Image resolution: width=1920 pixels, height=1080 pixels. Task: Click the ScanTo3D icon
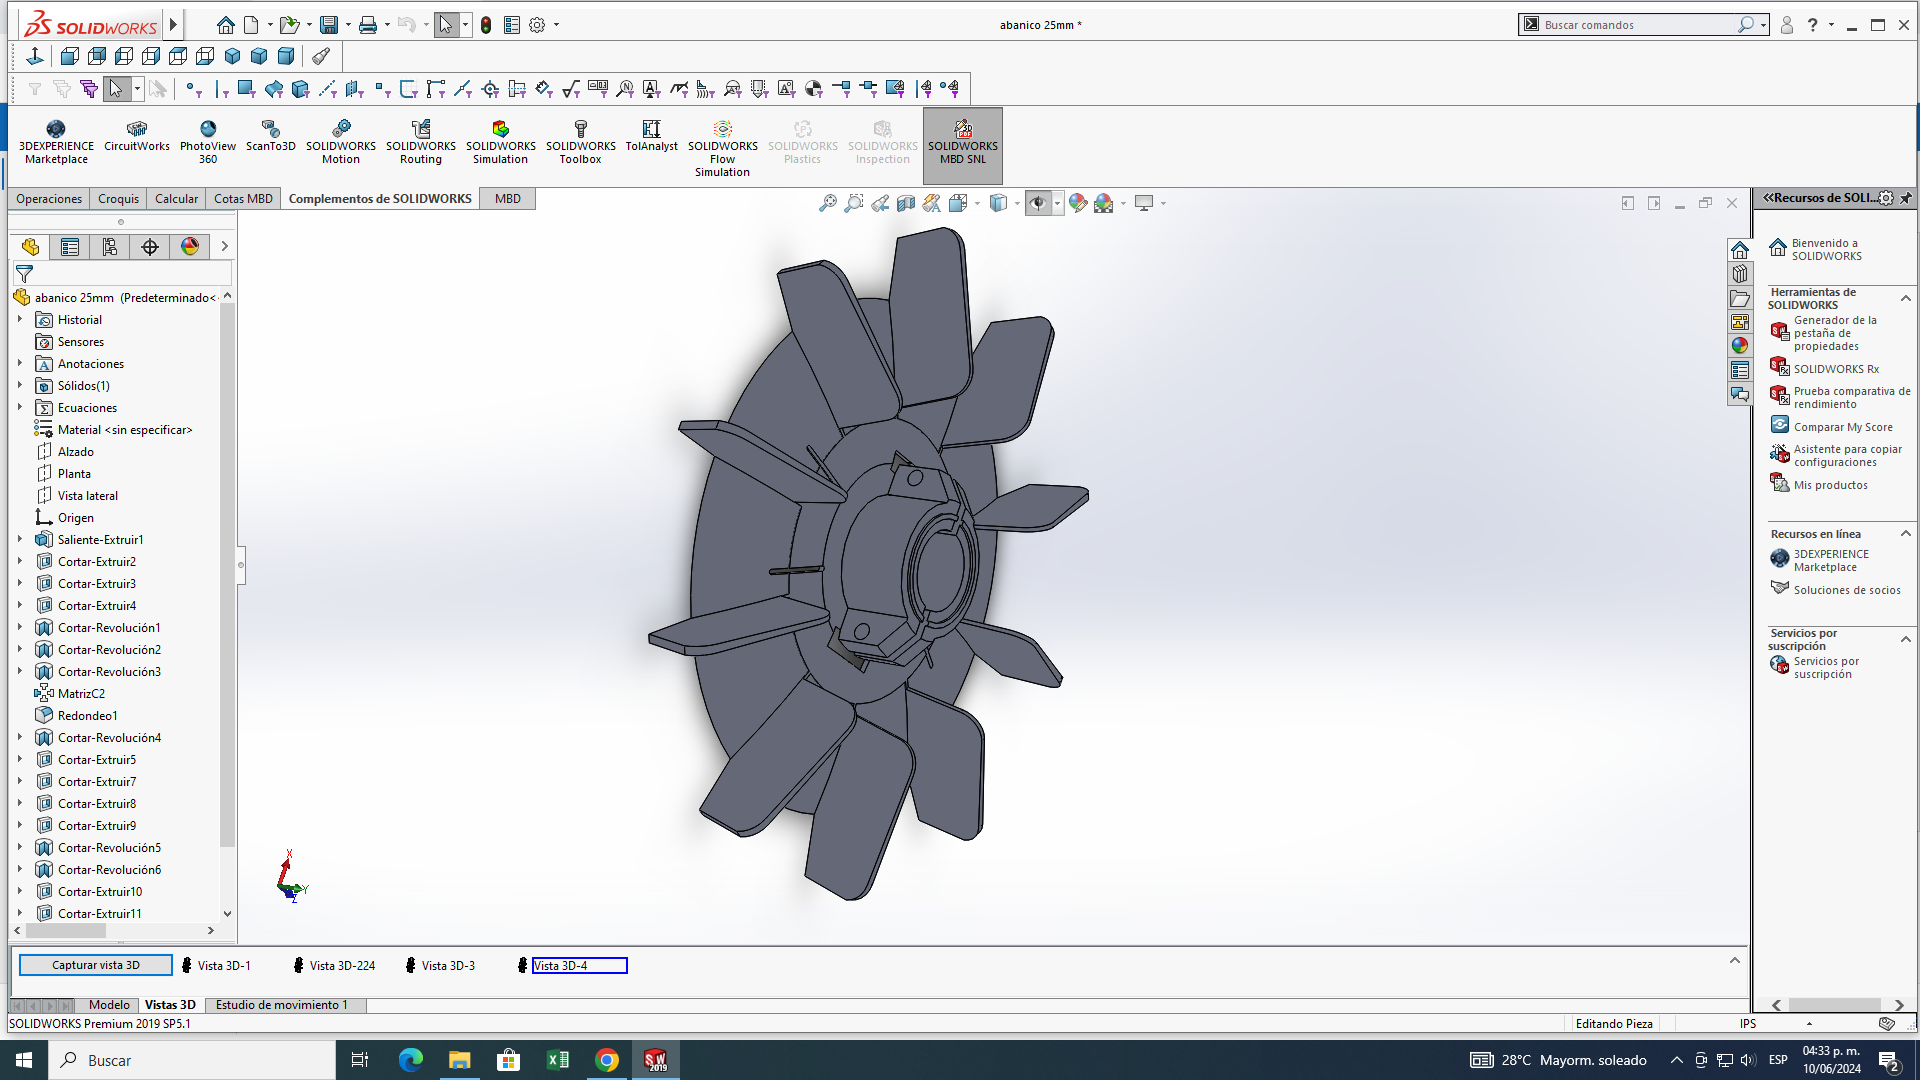click(x=270, y=136)
